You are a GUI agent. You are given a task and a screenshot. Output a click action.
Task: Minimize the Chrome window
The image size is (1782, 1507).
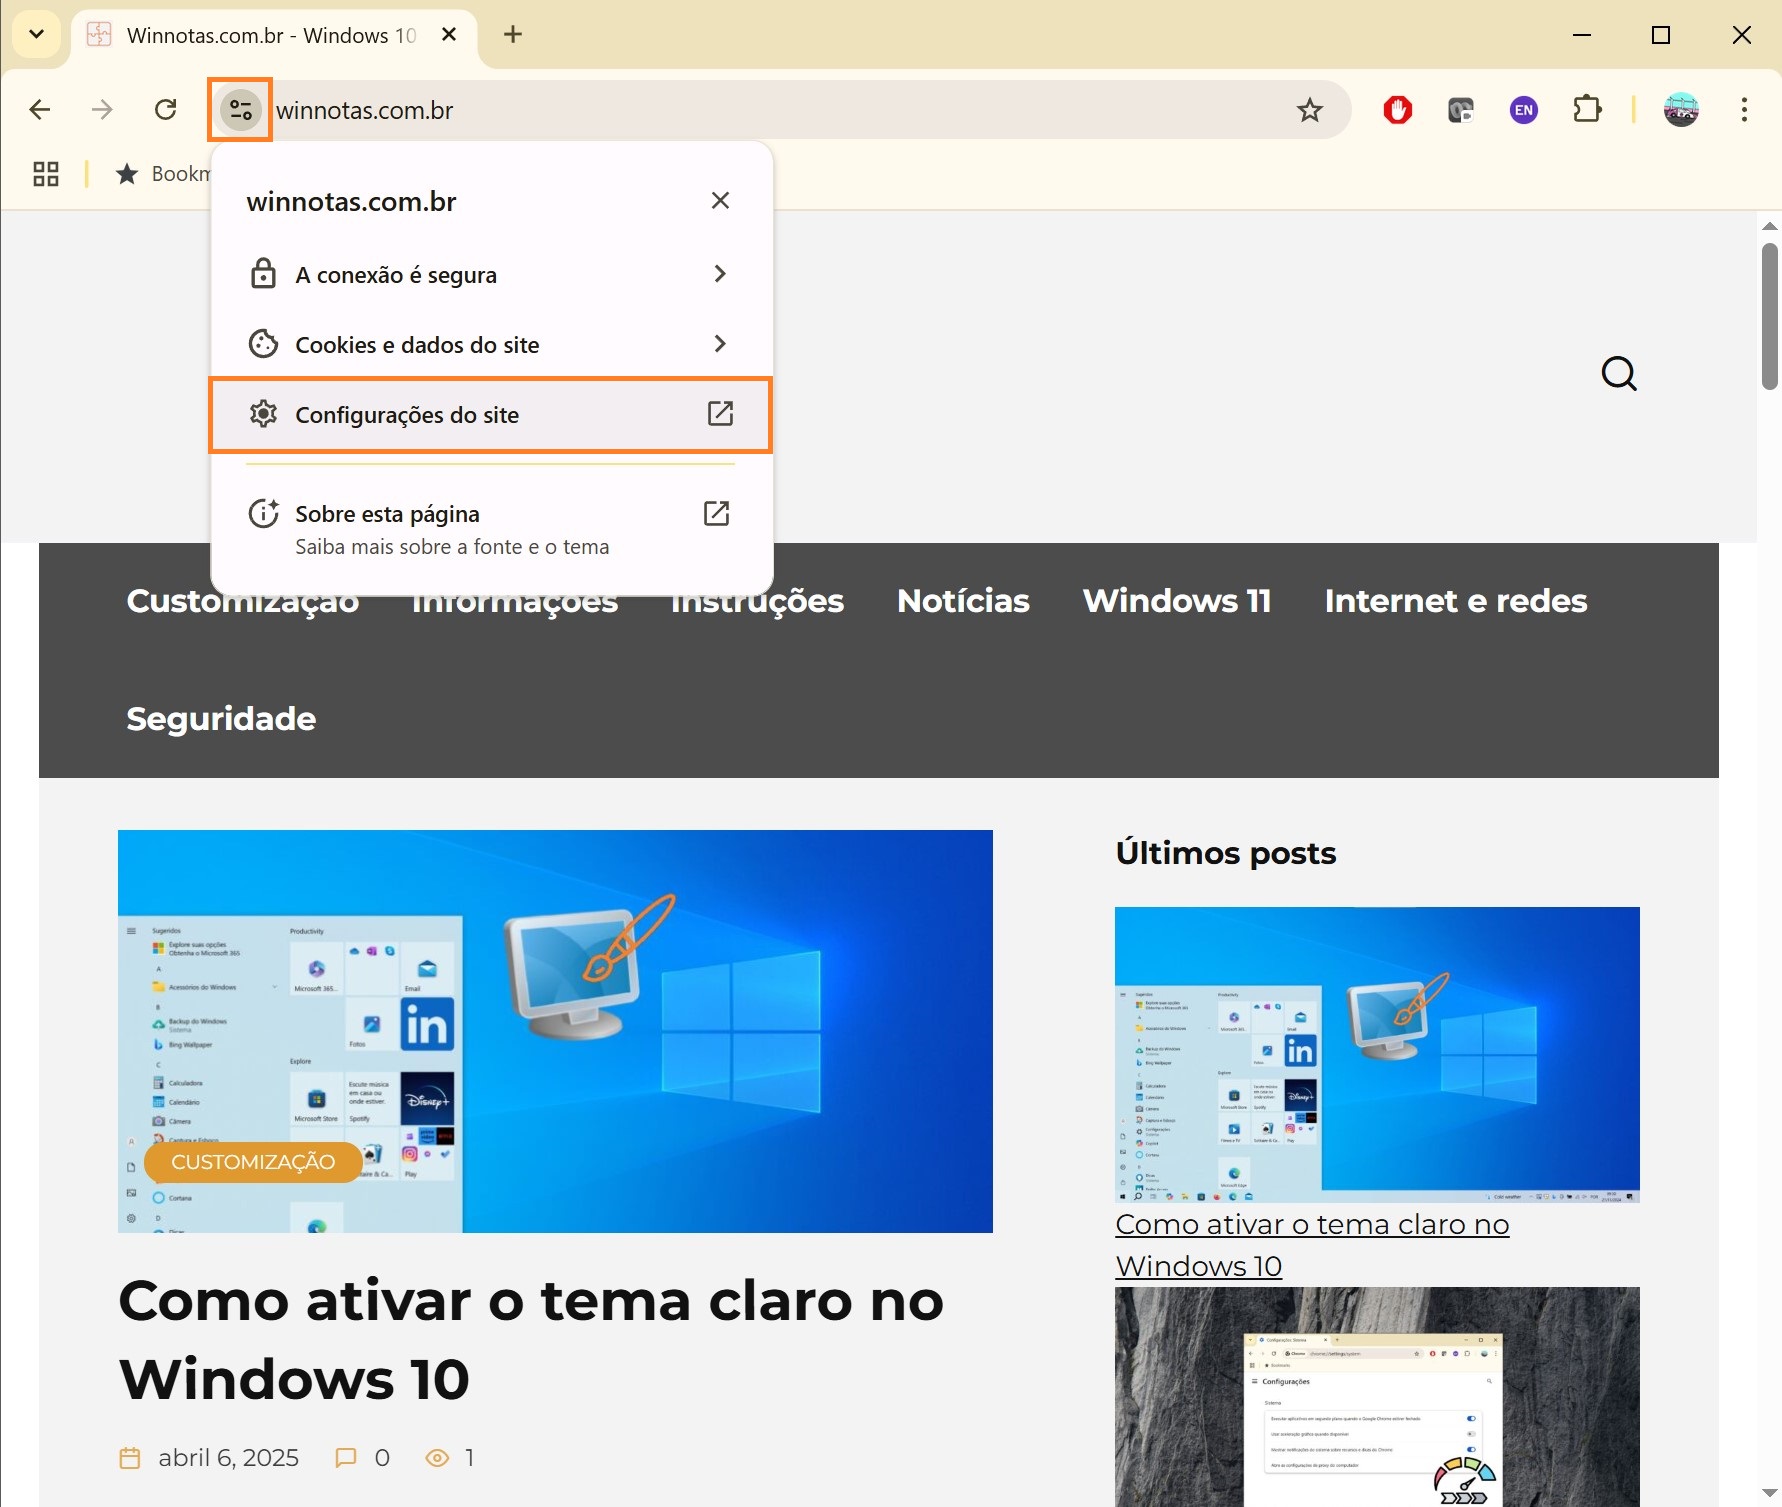[1582, 35]
